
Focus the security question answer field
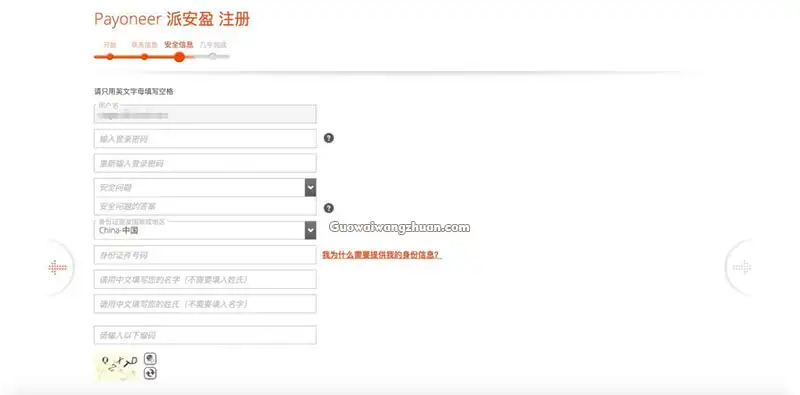[x=205, y=206]
